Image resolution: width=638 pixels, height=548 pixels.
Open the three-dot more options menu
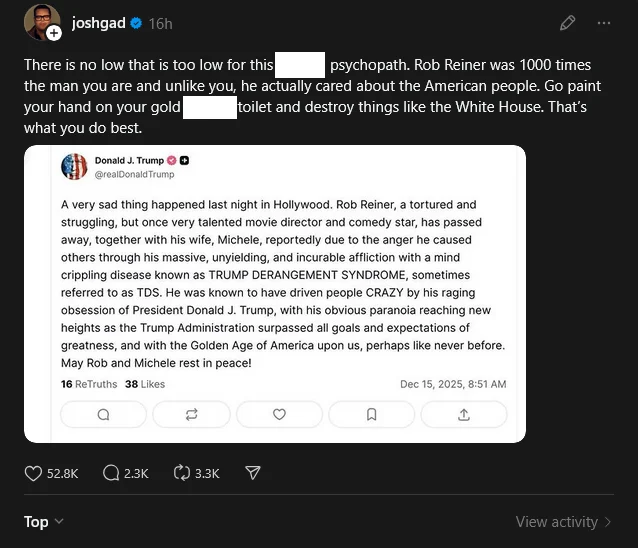tap(603, 22)
